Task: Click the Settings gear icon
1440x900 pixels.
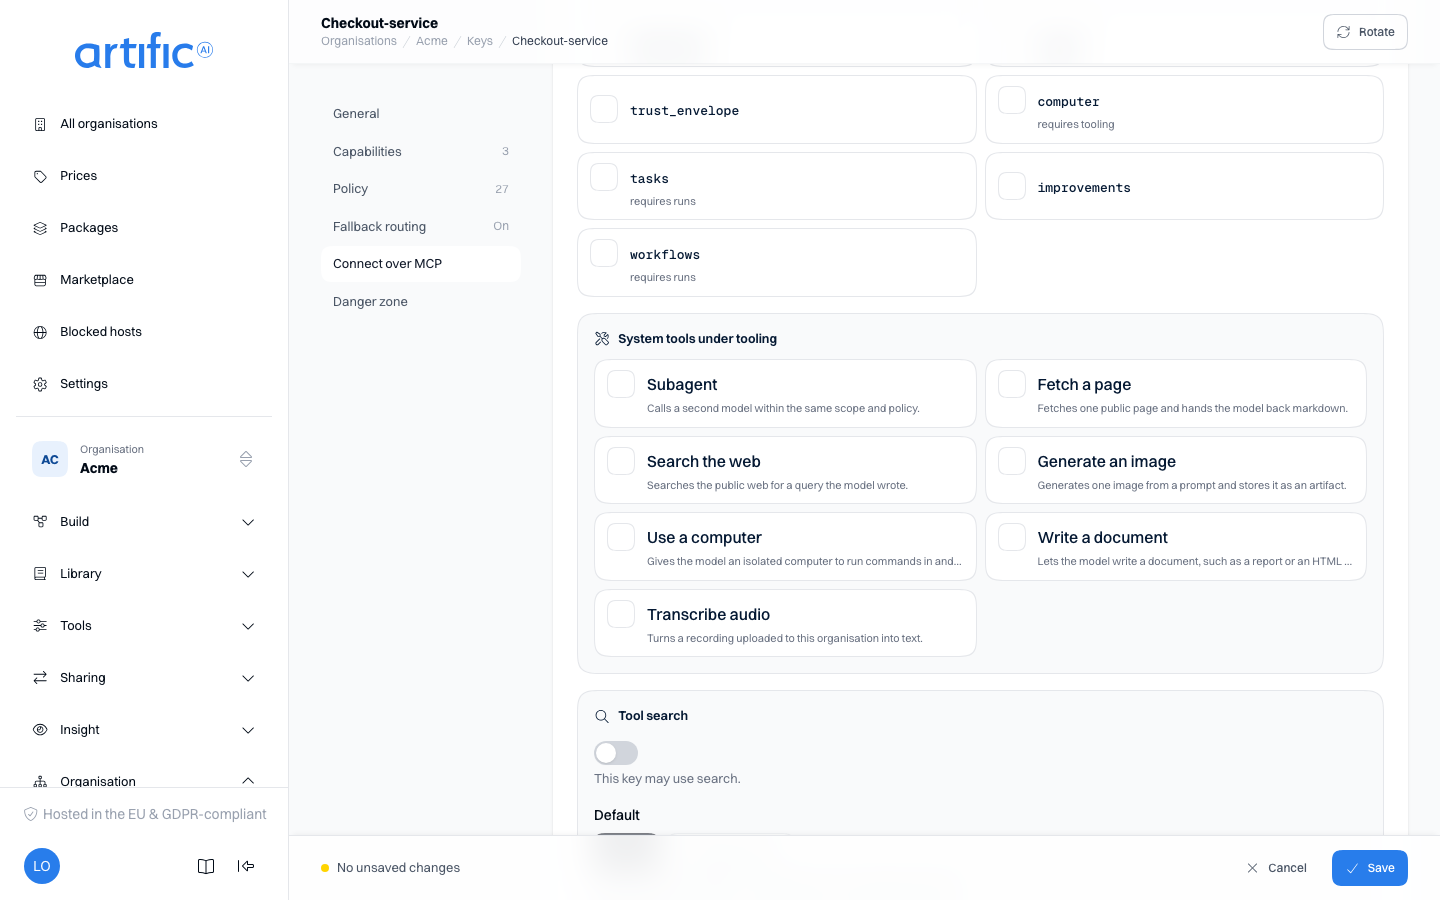Action: point(40,384)
